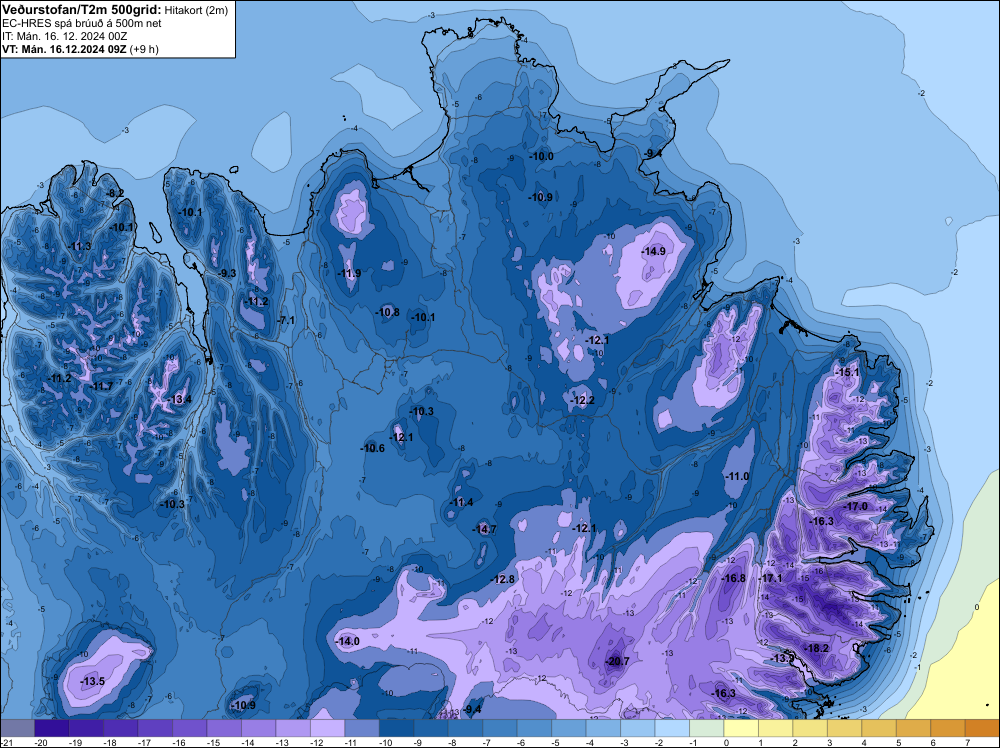Click the '-20' value on the legend scale
This screenshot has width=1000, height=748.
(x=41, y=742)
